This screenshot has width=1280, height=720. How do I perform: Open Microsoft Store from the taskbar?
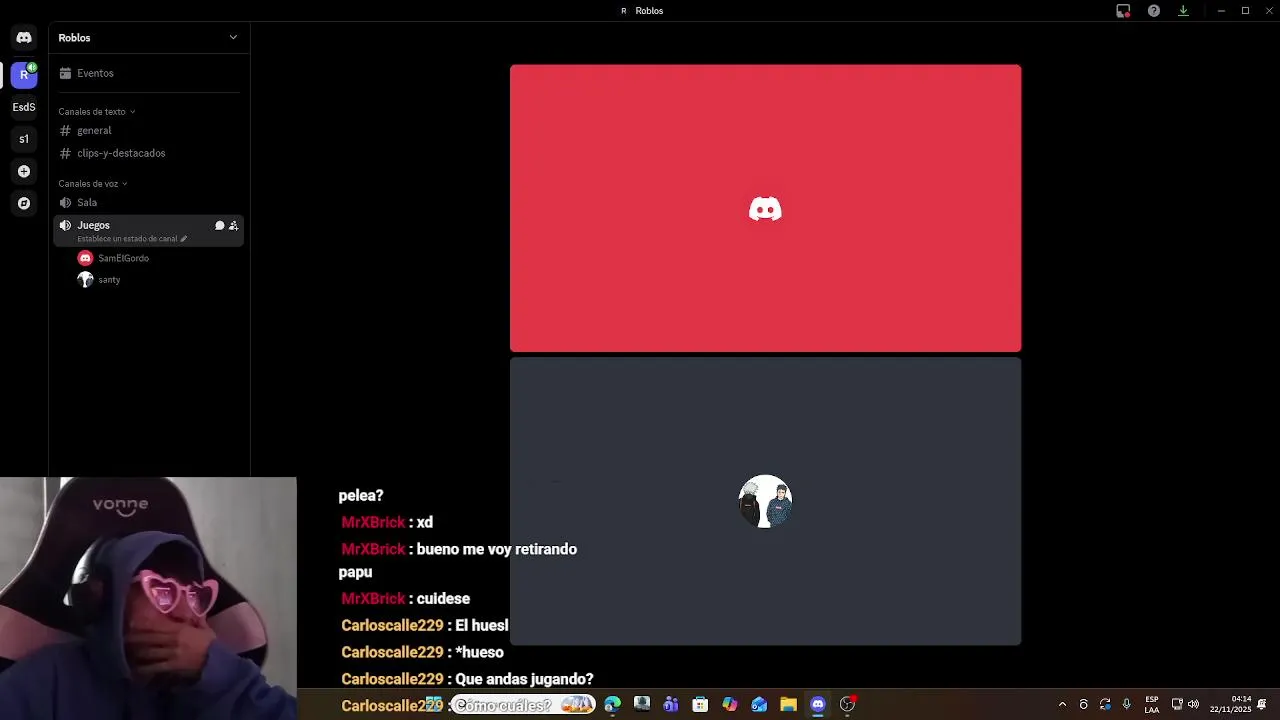(700, 705)
